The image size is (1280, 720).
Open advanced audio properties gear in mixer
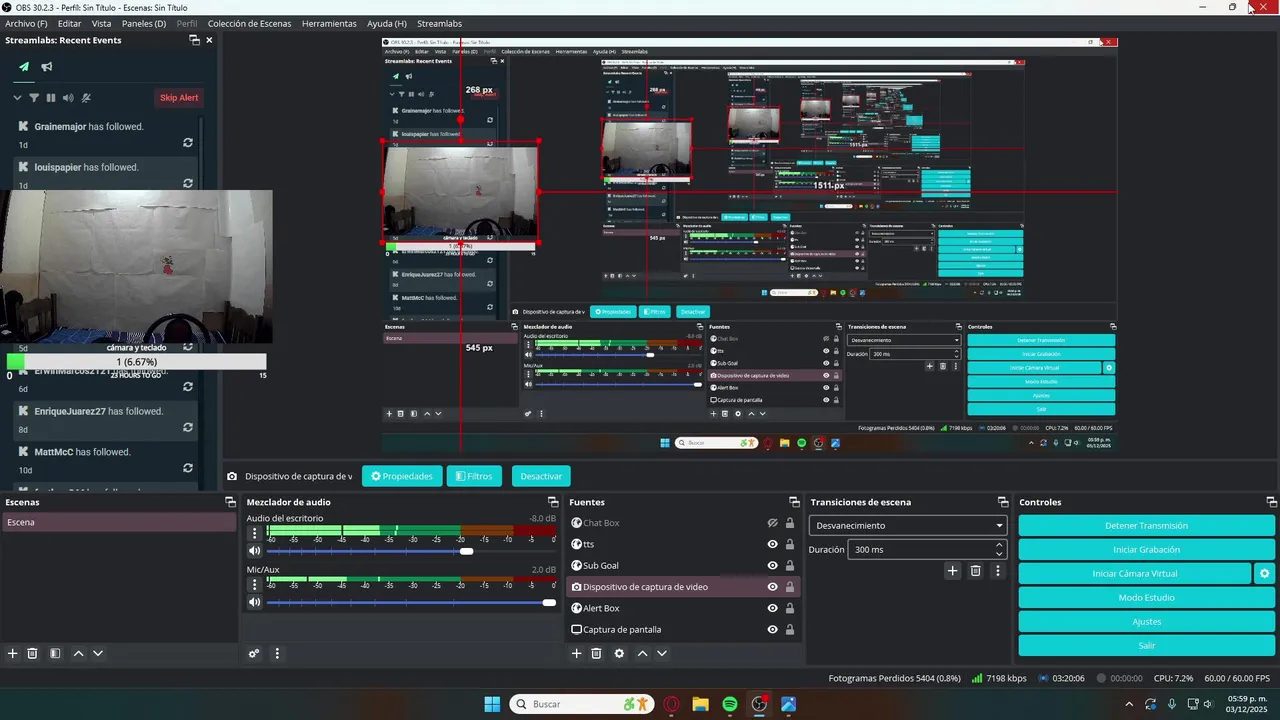point(254,653)
